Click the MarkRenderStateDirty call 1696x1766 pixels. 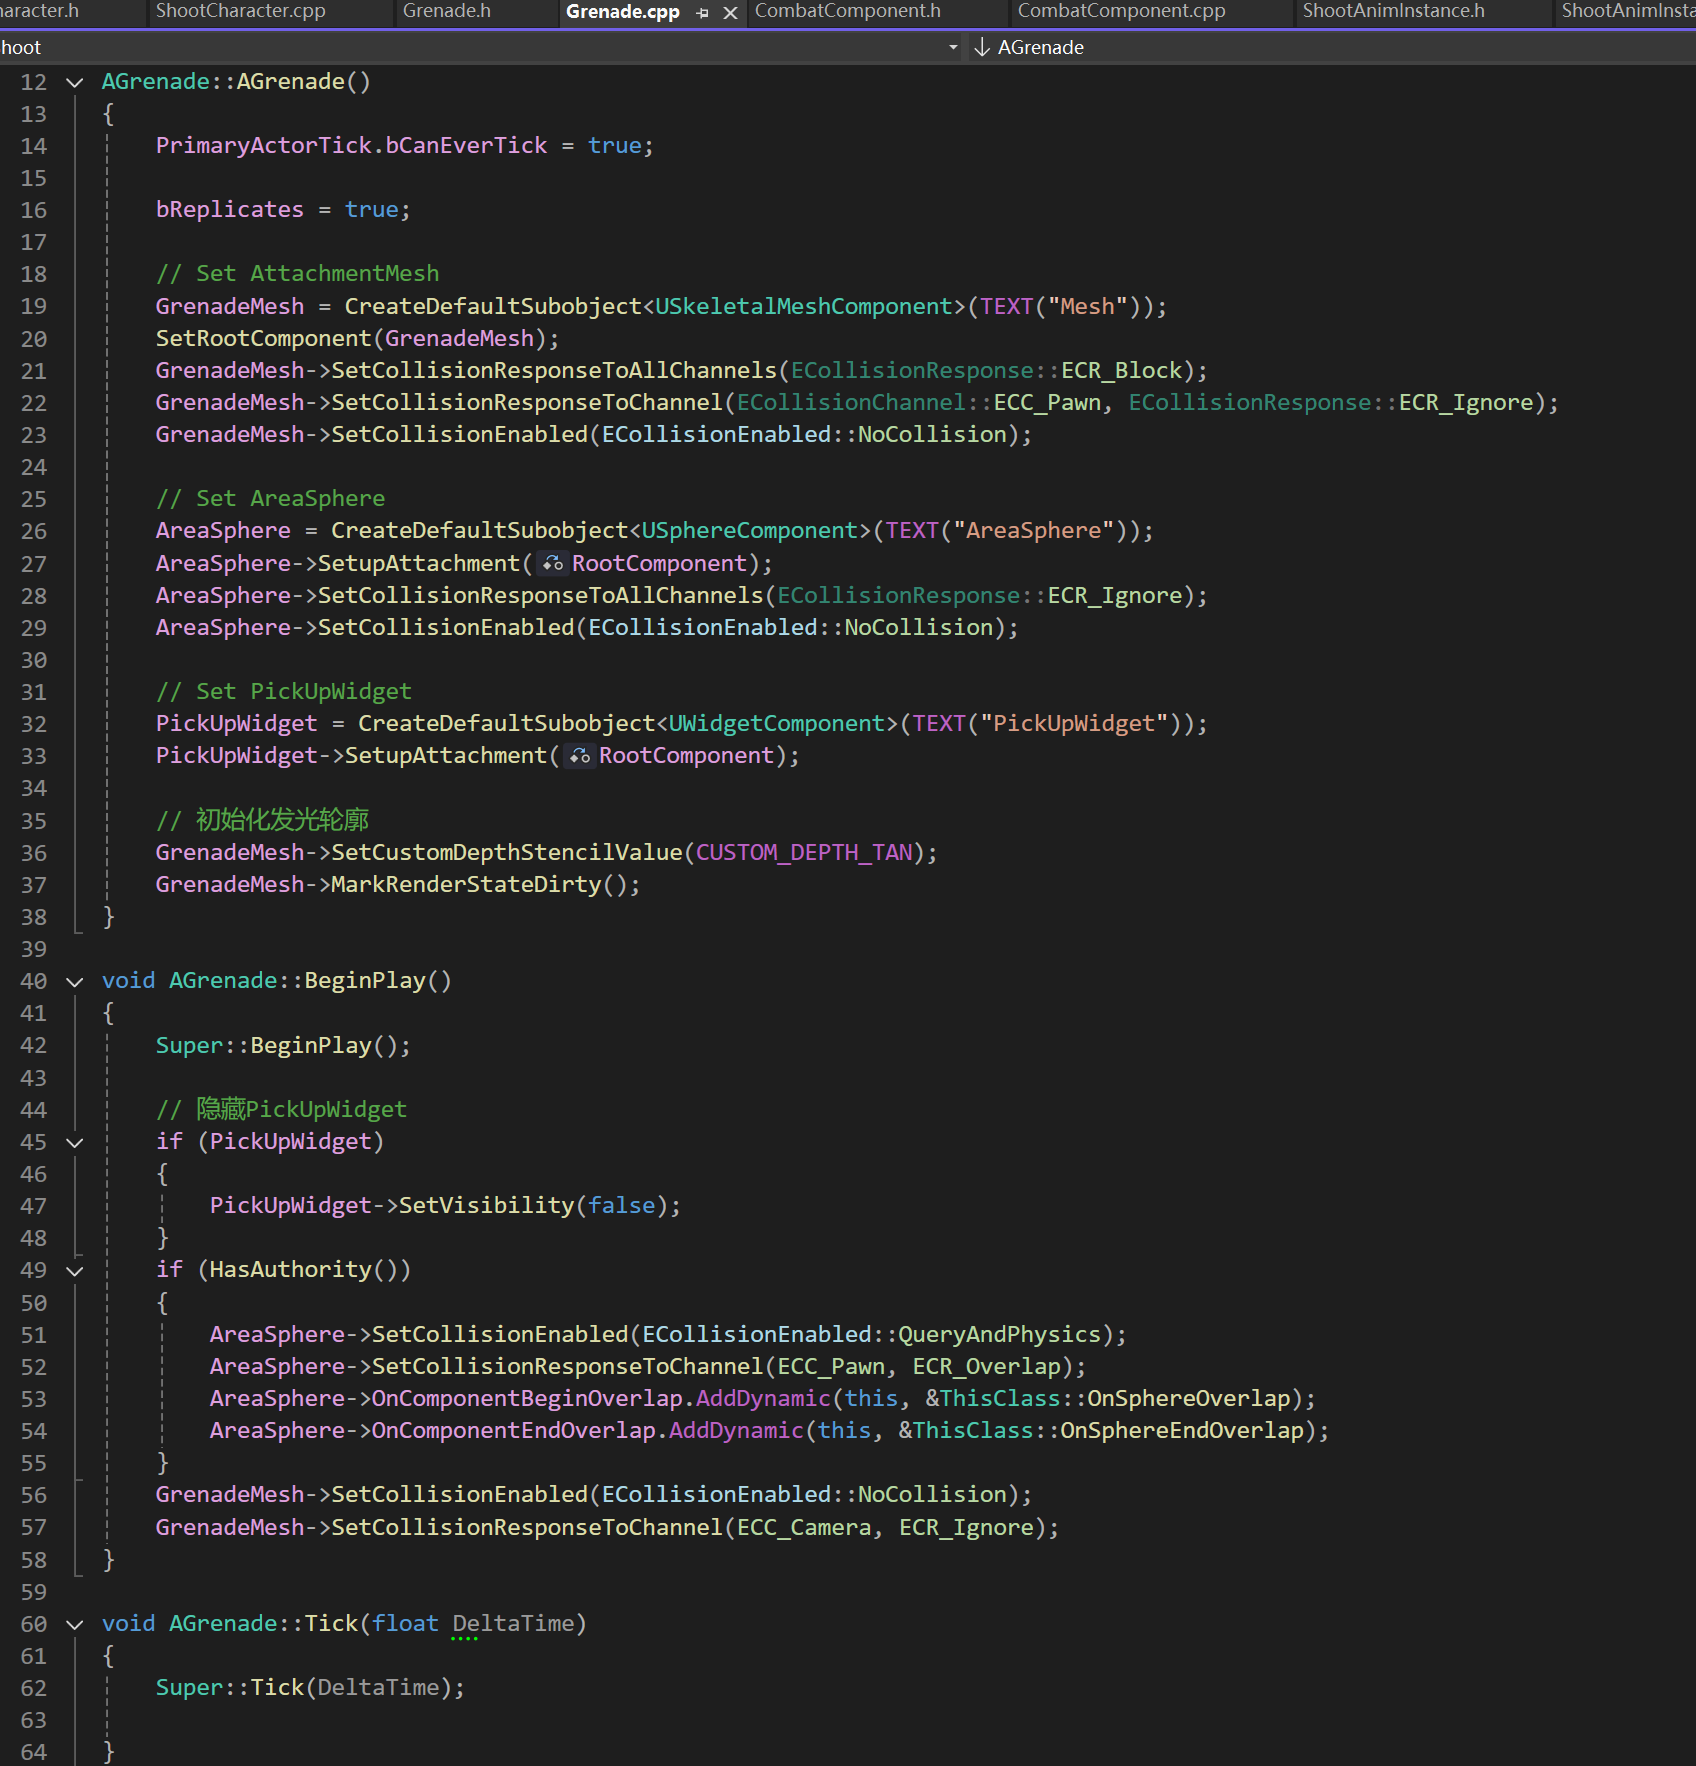[x=466, y=884]
